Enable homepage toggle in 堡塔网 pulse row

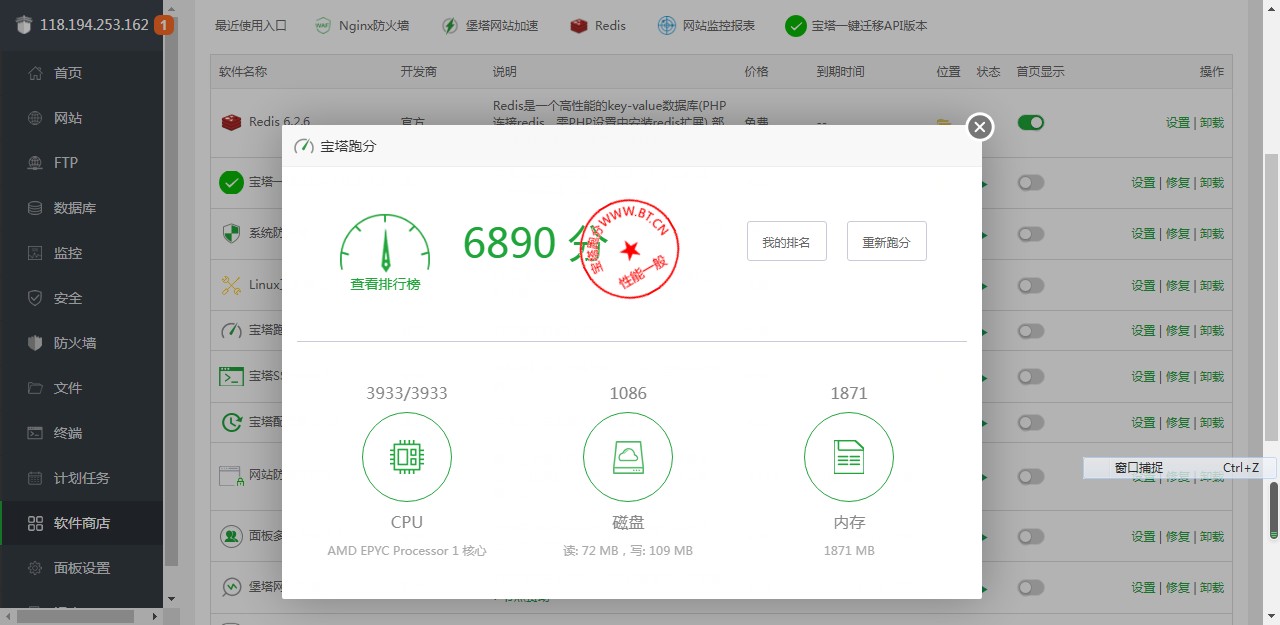(x=1031, y=587)
